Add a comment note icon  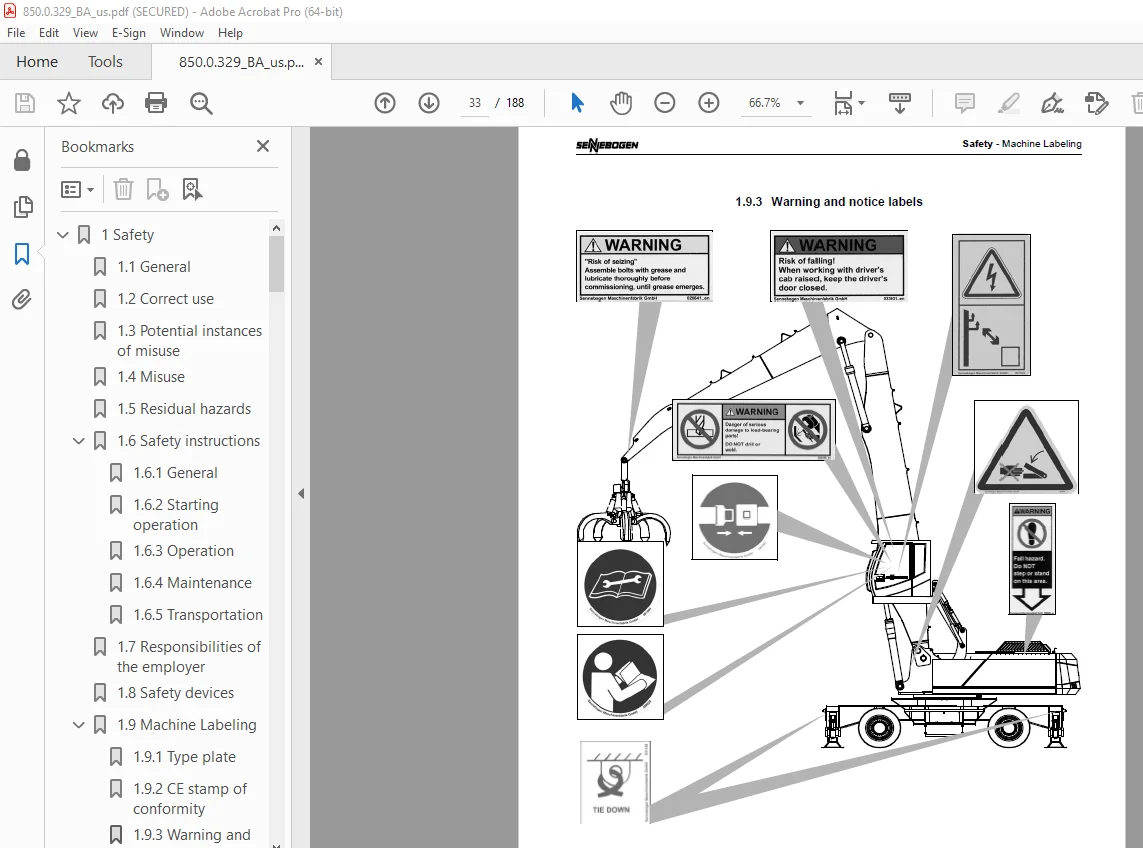964,103
